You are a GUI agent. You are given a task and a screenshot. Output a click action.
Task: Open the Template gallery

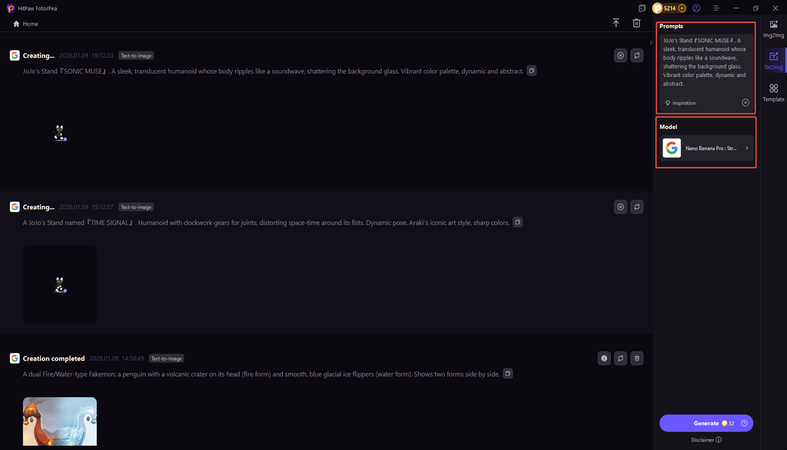773,92
